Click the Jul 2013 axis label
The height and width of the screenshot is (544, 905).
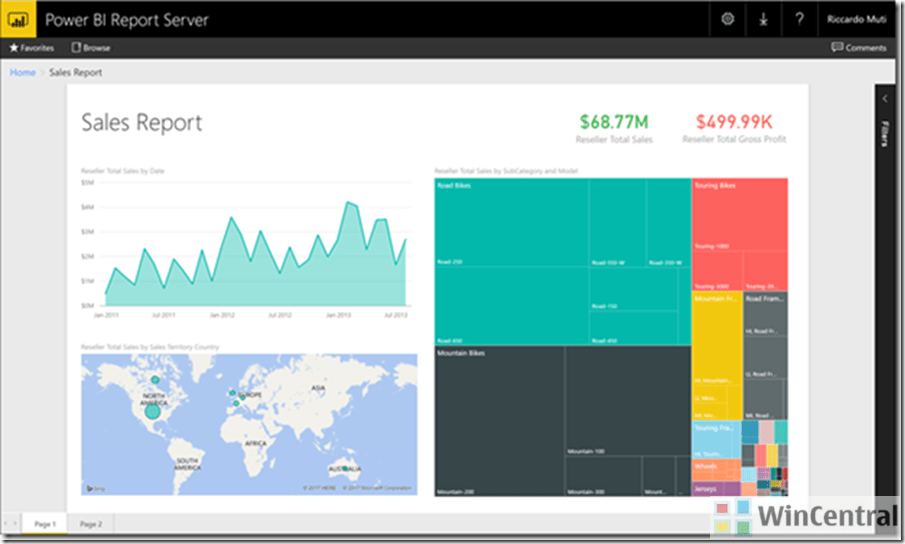click(x=396, y=315)
